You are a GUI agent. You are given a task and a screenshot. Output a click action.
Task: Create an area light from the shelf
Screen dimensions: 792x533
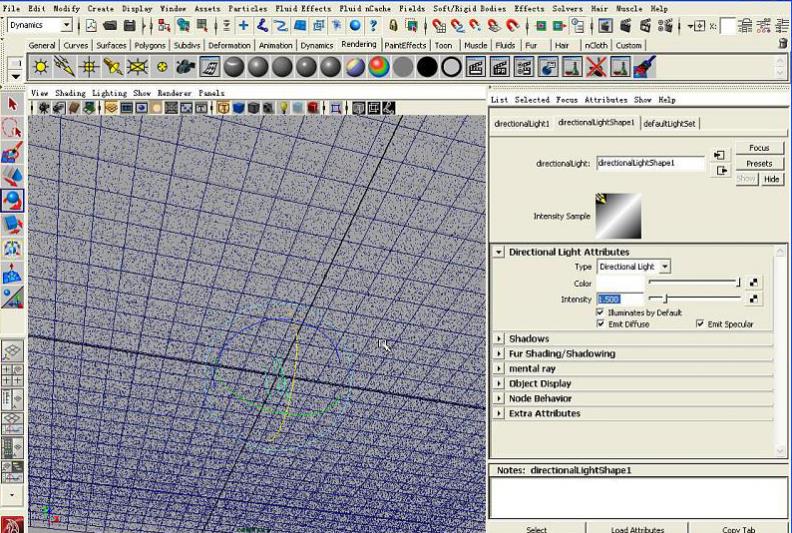(x=137, y=67)
